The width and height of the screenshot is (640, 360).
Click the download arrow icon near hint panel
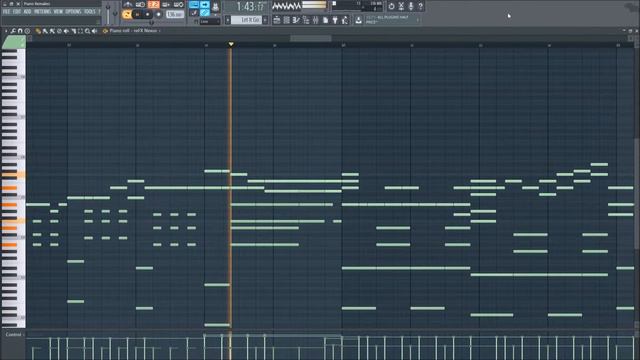coord(358,20)
